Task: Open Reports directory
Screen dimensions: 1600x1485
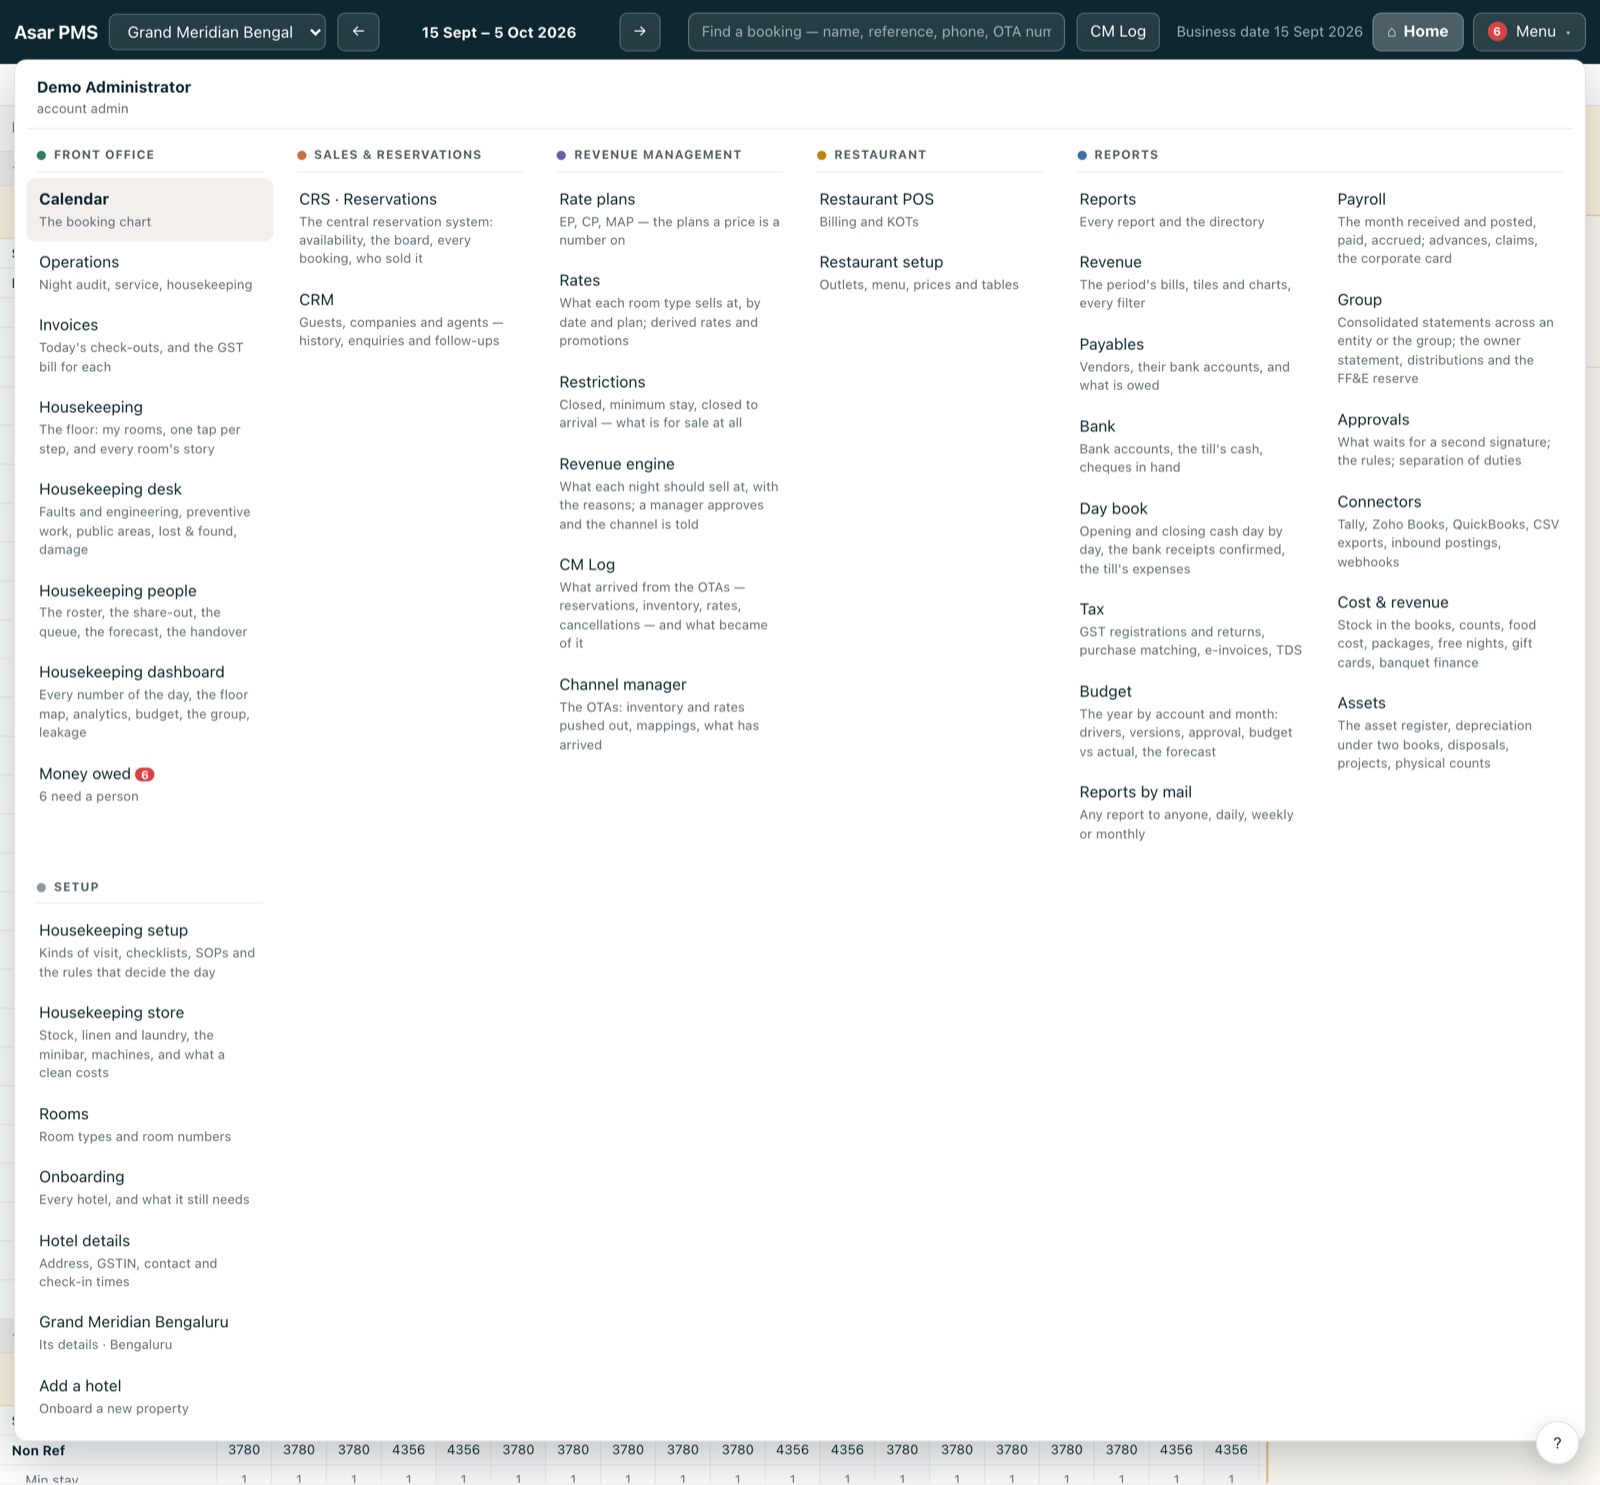Action: 1192,210
